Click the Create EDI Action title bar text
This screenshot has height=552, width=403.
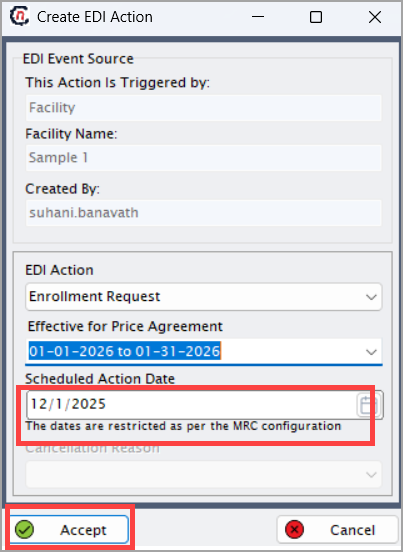click(x=95, y=17)
